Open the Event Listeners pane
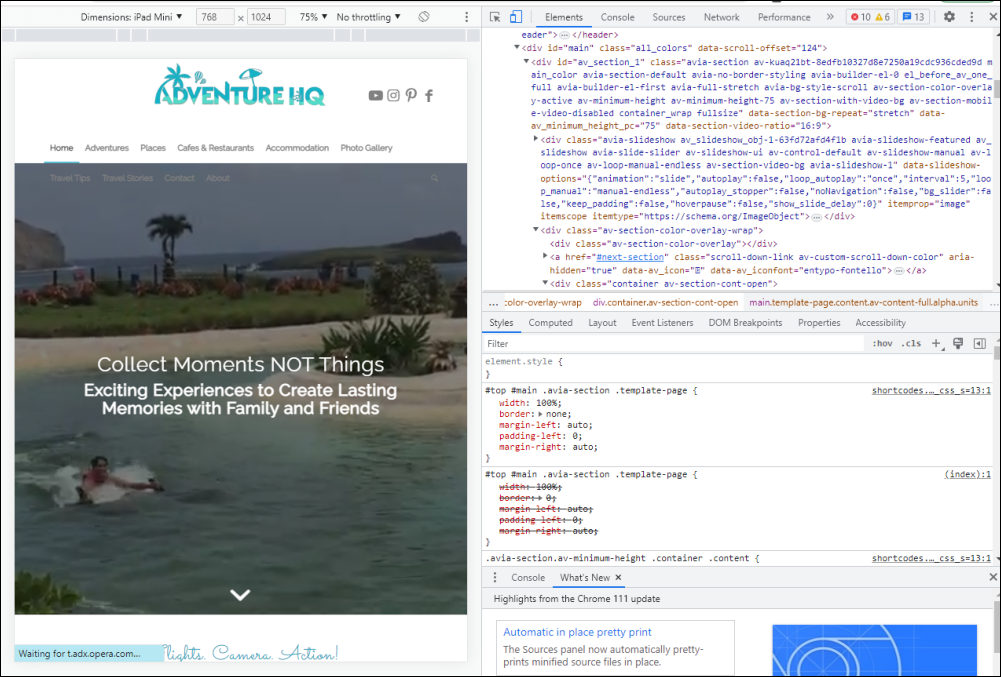Screen dimensions: 1001x677 coord(664,322)
